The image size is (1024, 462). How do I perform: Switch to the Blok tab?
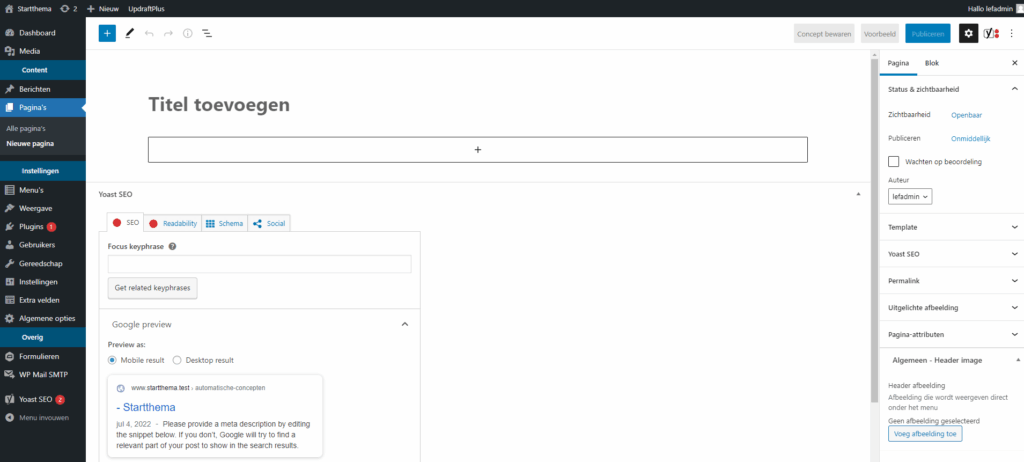(x=931, y=63)
